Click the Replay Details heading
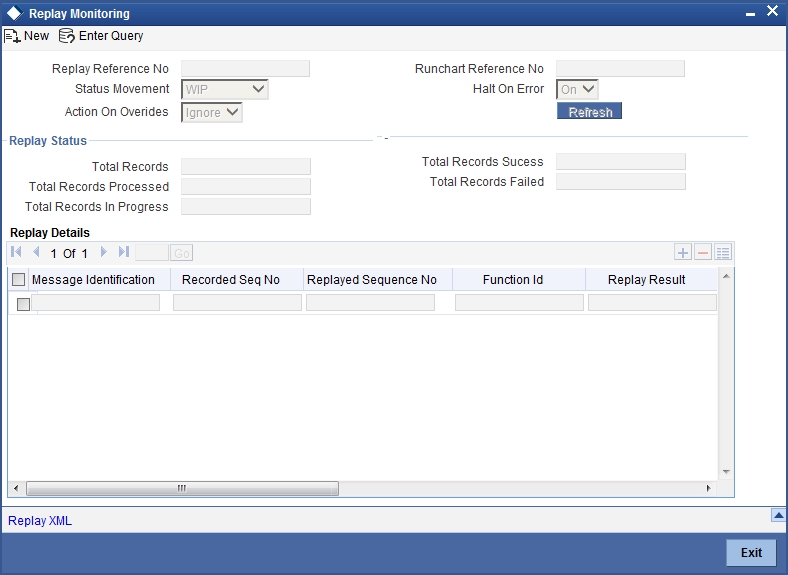 pos(50,233)
